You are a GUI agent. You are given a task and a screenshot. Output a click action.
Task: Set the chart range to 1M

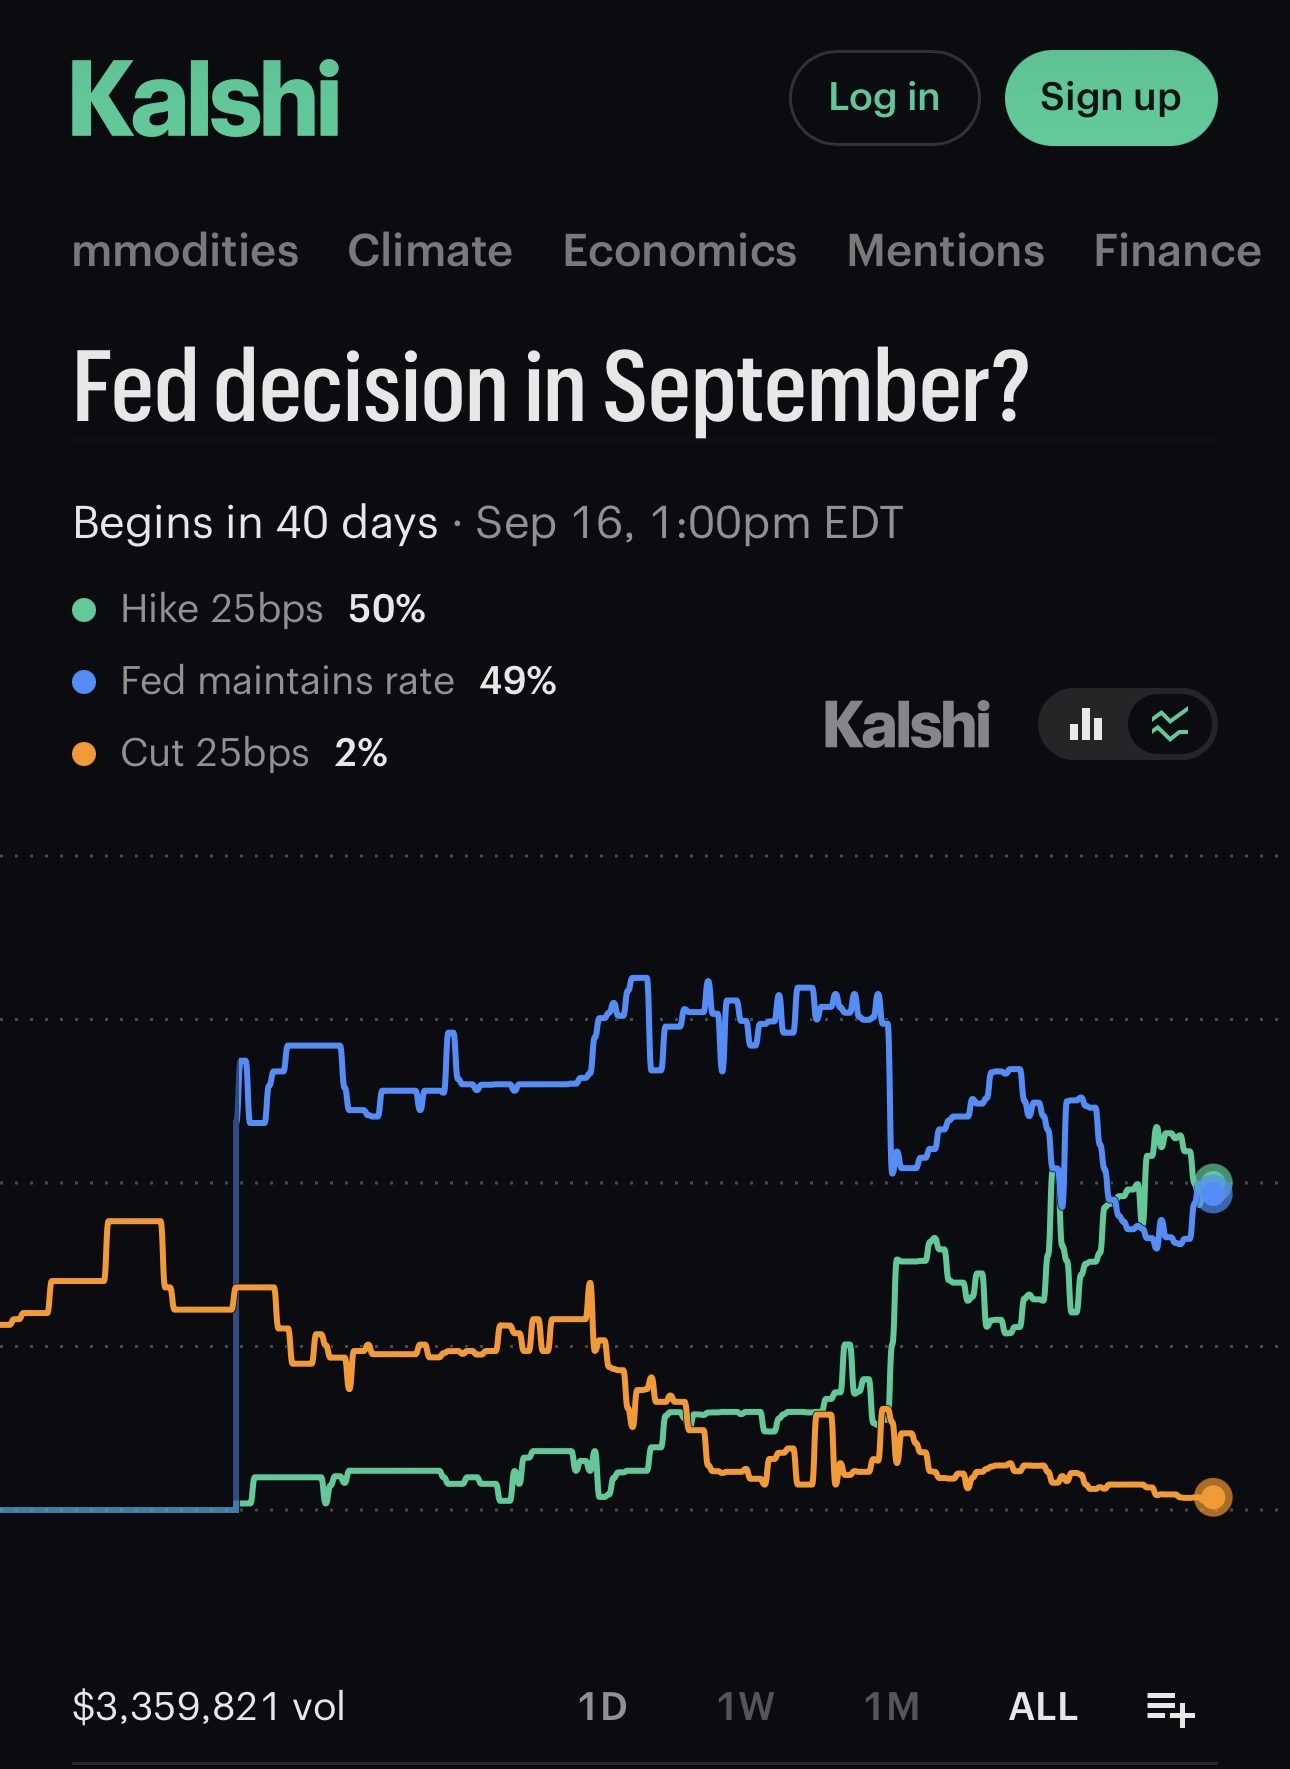pos(892,1707)
